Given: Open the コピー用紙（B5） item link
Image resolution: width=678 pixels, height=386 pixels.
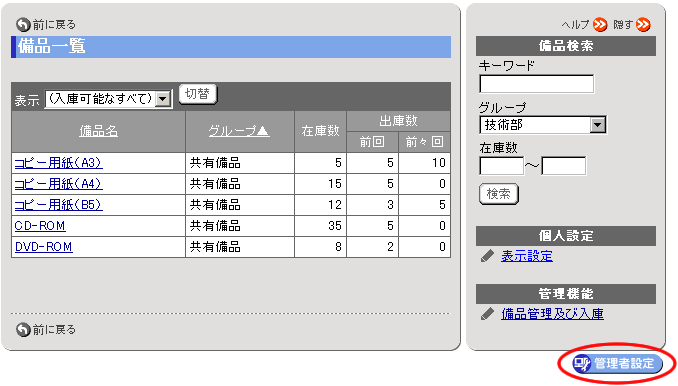Looking at the screenshot, I should pos(58,204).
